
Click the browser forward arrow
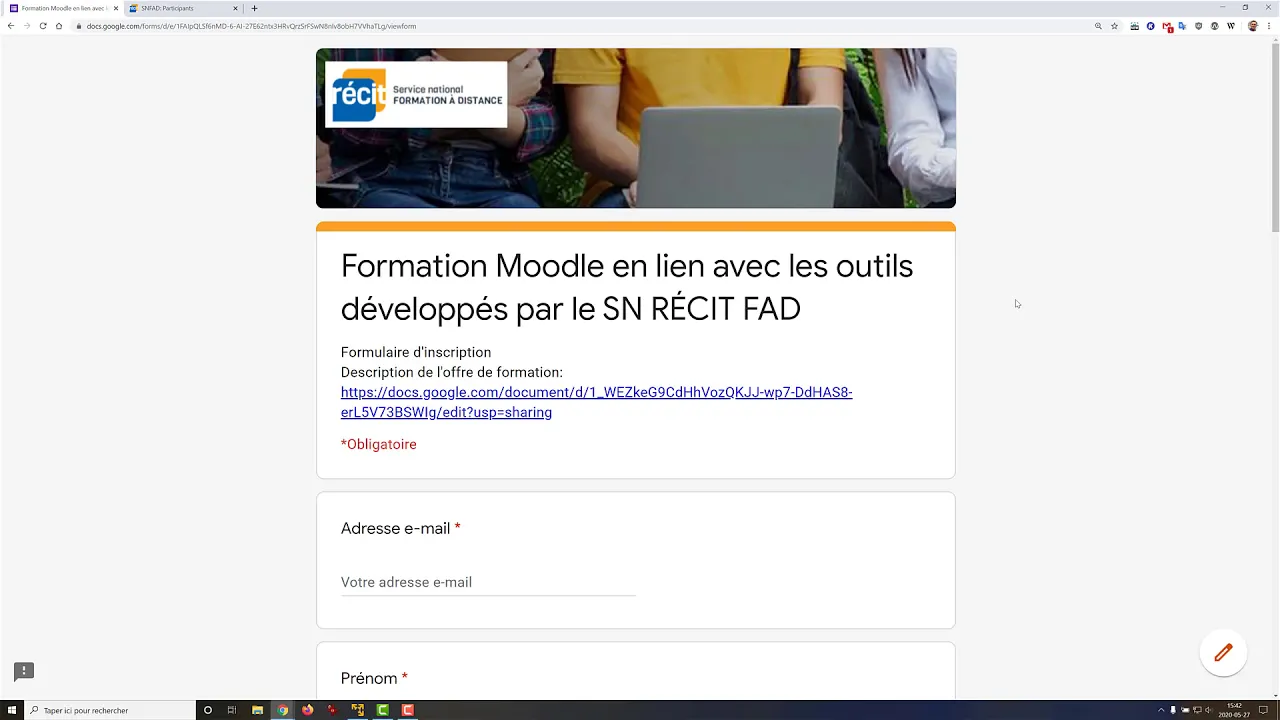click(x=27, y=26)
